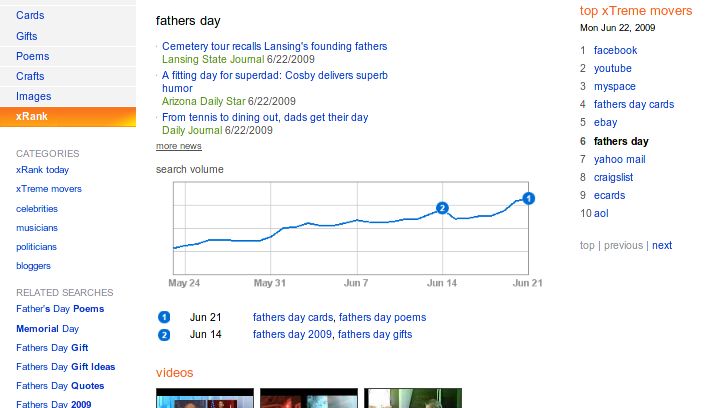The width and height of the screenshot is (725, 408).
Task: Click the facebook mover link
Action: point(615,50)
